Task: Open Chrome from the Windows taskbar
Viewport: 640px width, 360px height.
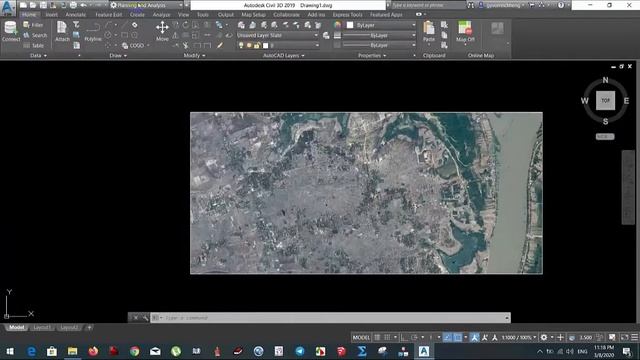Action: point(134,351)
